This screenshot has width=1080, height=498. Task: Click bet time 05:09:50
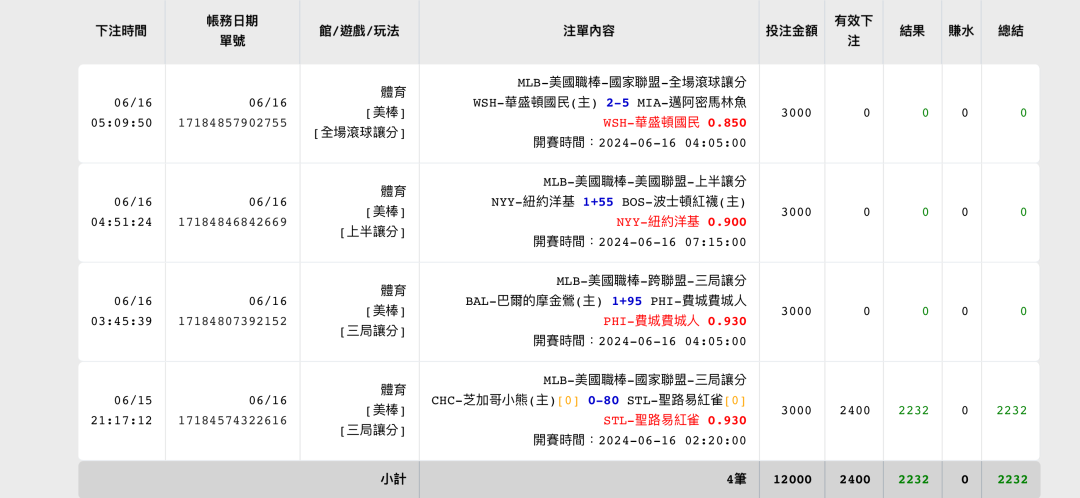tap(121, 123)
